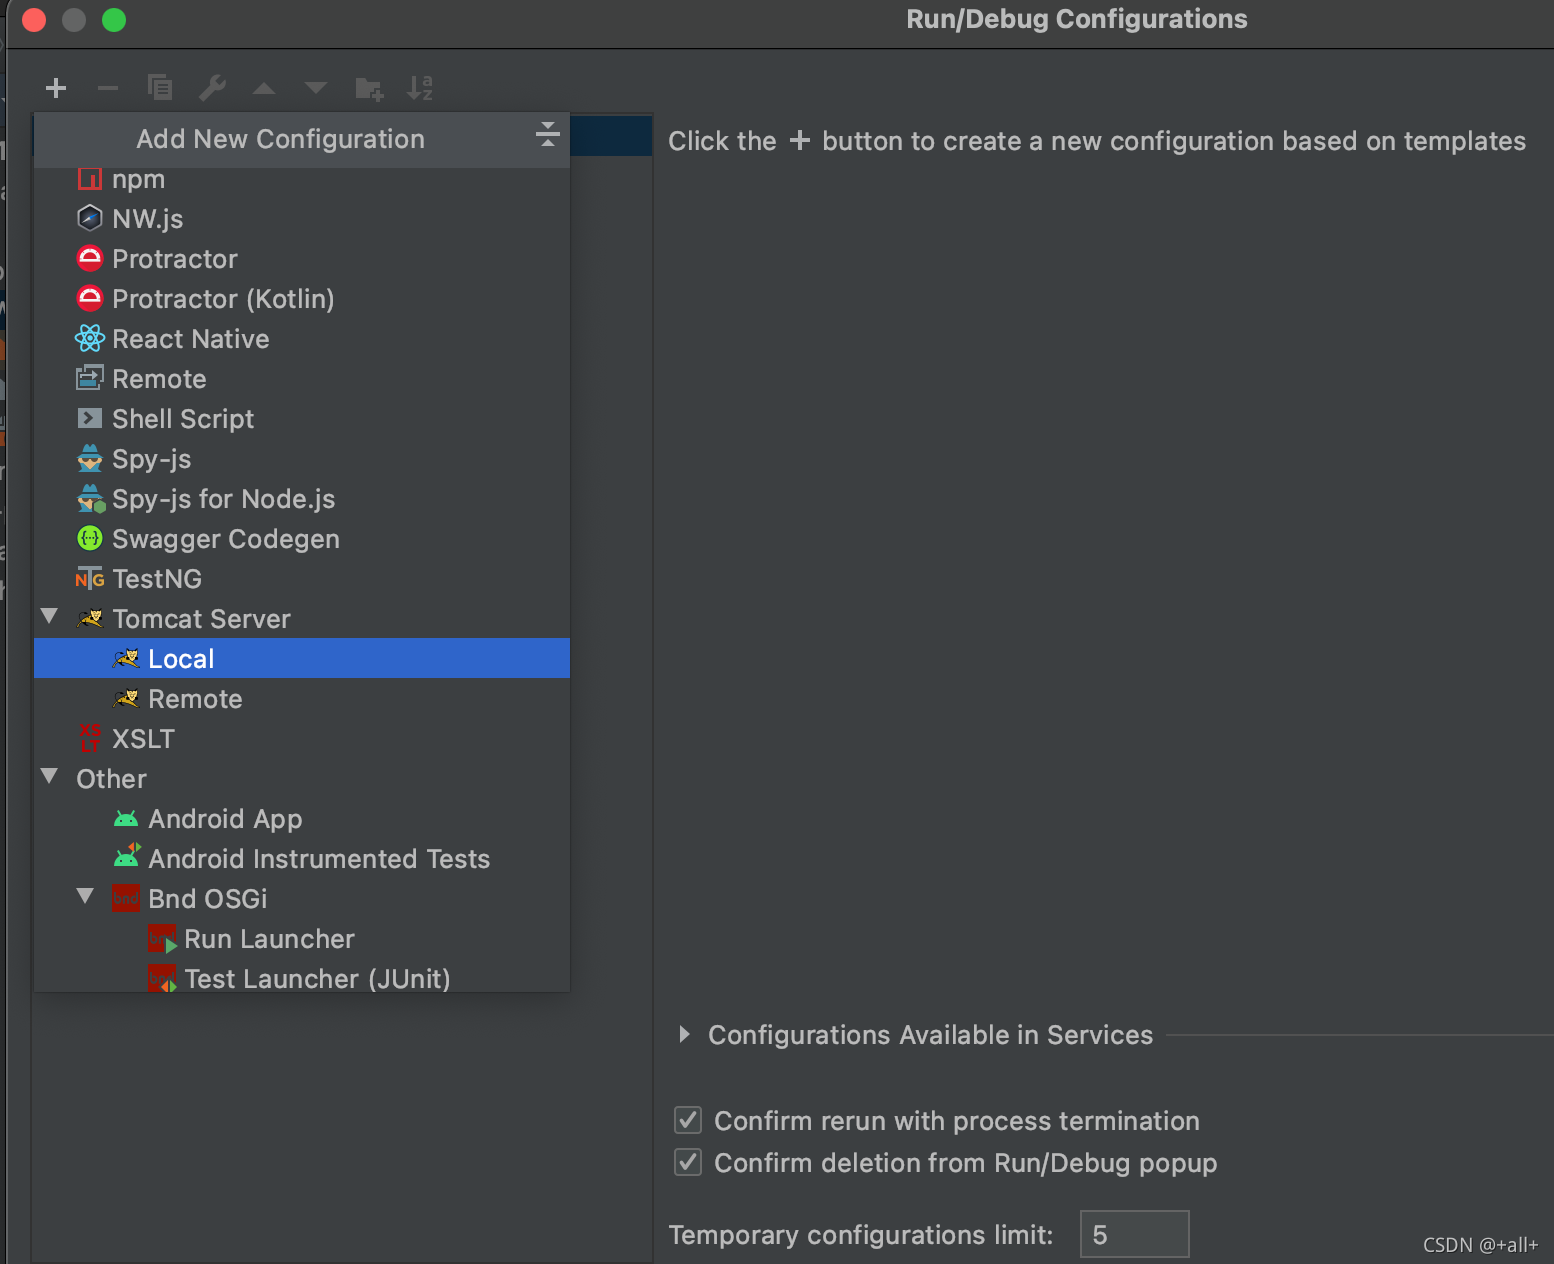Collapse the Bnd OSGi node arrow
1554x1264 pixels.
click(x=85, y=896)
